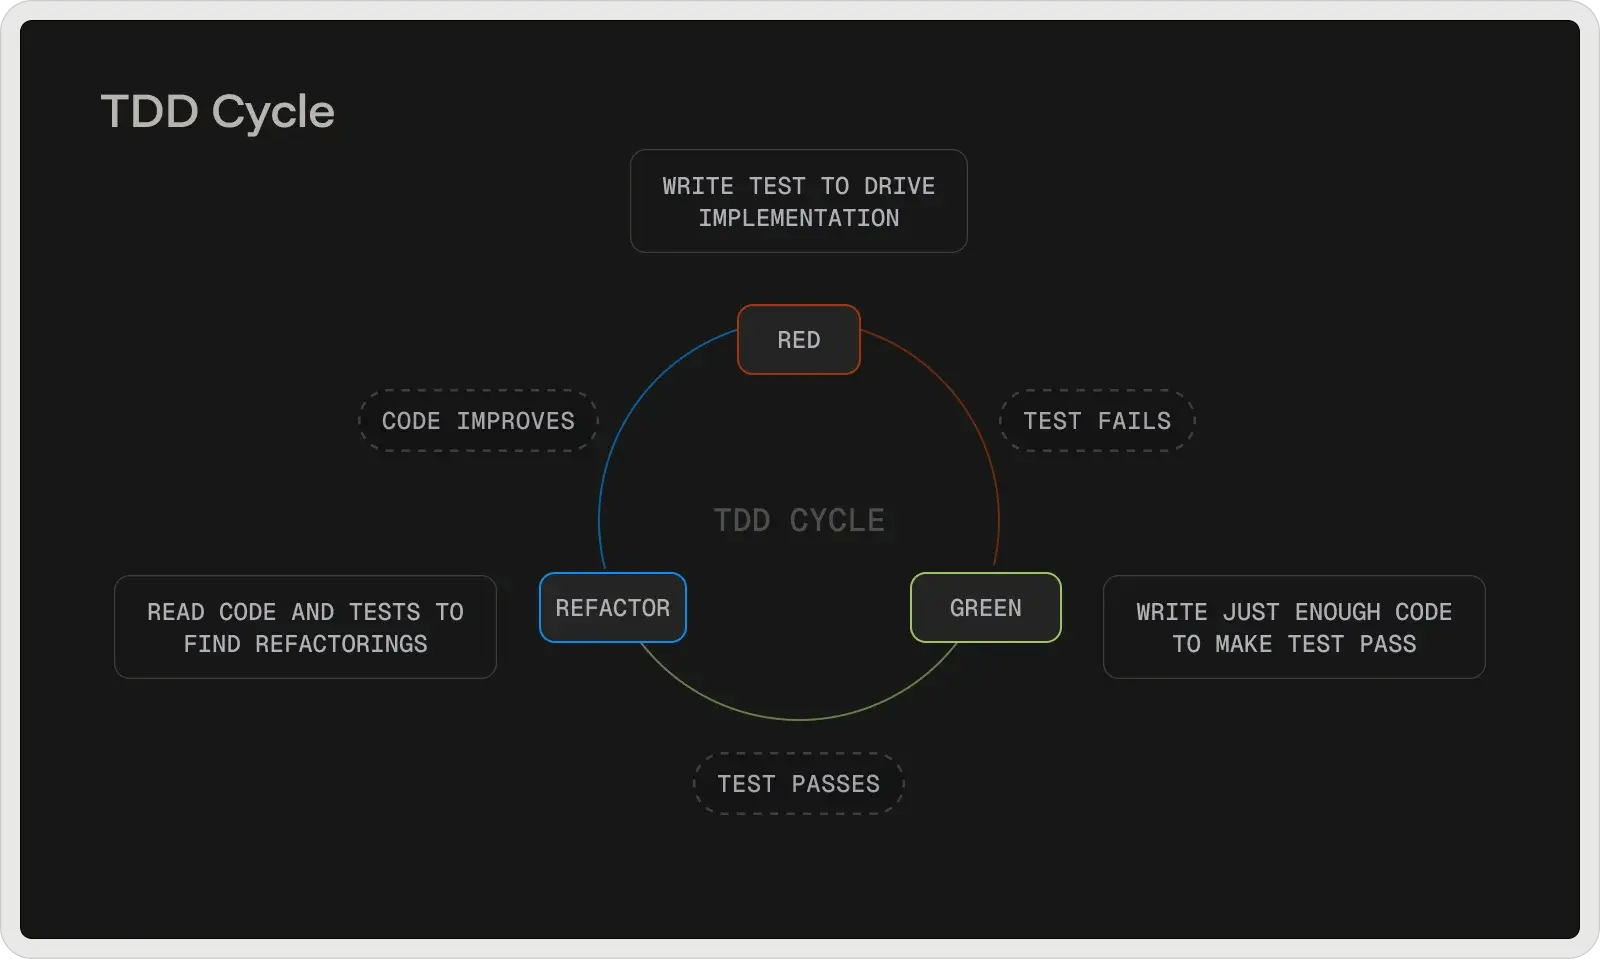Image resolution: width=1600 pixels, height=959 pixels.
Task: Click WRITE JUST ENOUGH CODE box
Action: pyautogui.click(x=1293, y=627)
